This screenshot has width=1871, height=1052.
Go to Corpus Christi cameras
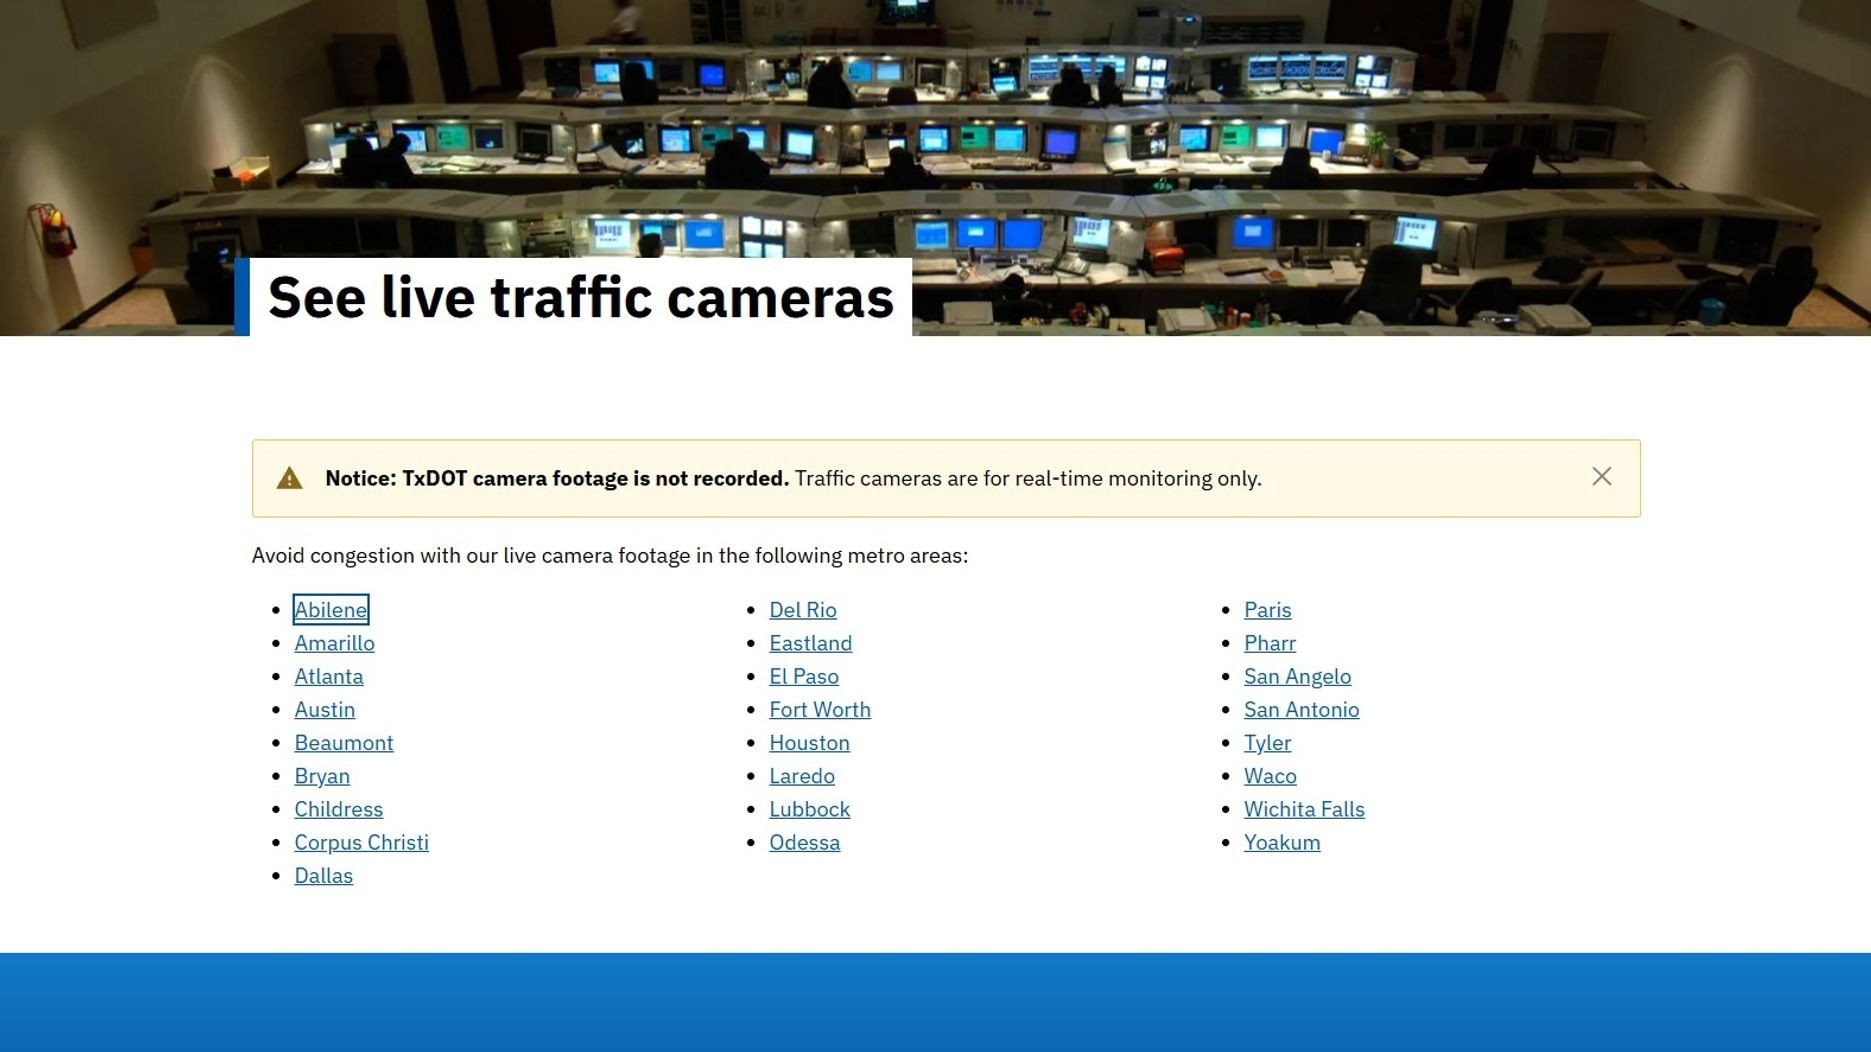pos(361,843)
